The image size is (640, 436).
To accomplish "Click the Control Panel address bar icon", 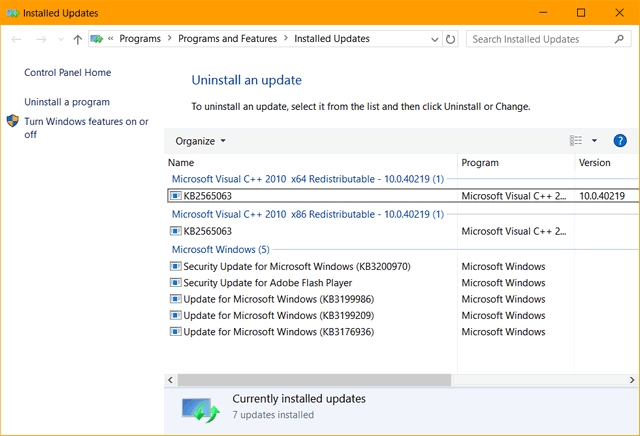I will point(97,39).
